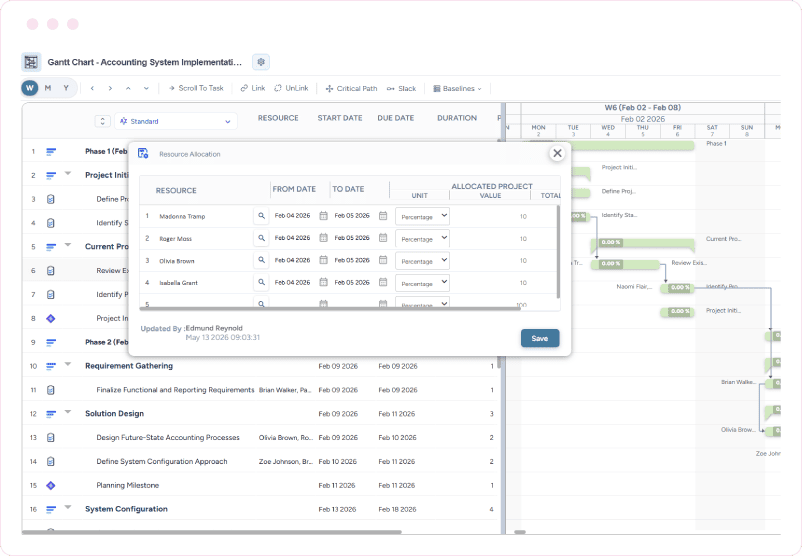Click task icon for Define System Configuration Approach
The image size is (802, 556).
point(51,461)
